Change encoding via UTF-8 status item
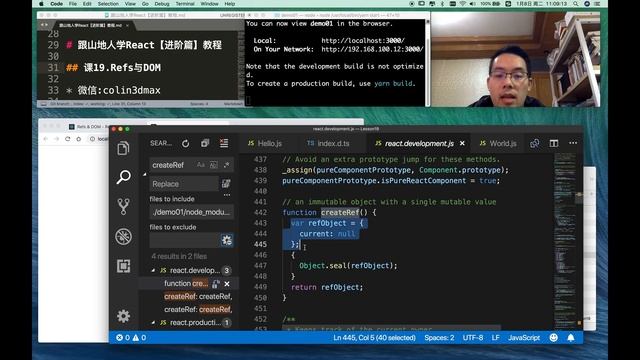The width and height of the screenshot is (640, 360). coord(473,338)
